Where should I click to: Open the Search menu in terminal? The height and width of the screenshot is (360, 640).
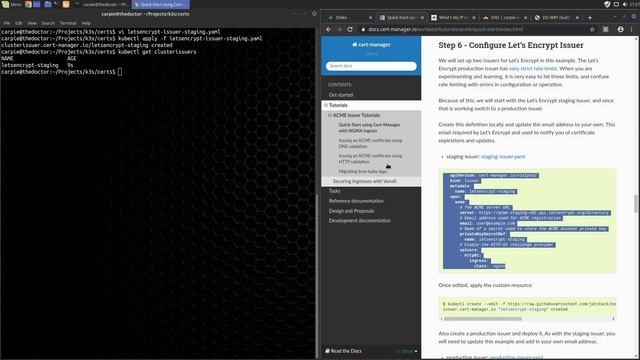(x=48, y=23)
